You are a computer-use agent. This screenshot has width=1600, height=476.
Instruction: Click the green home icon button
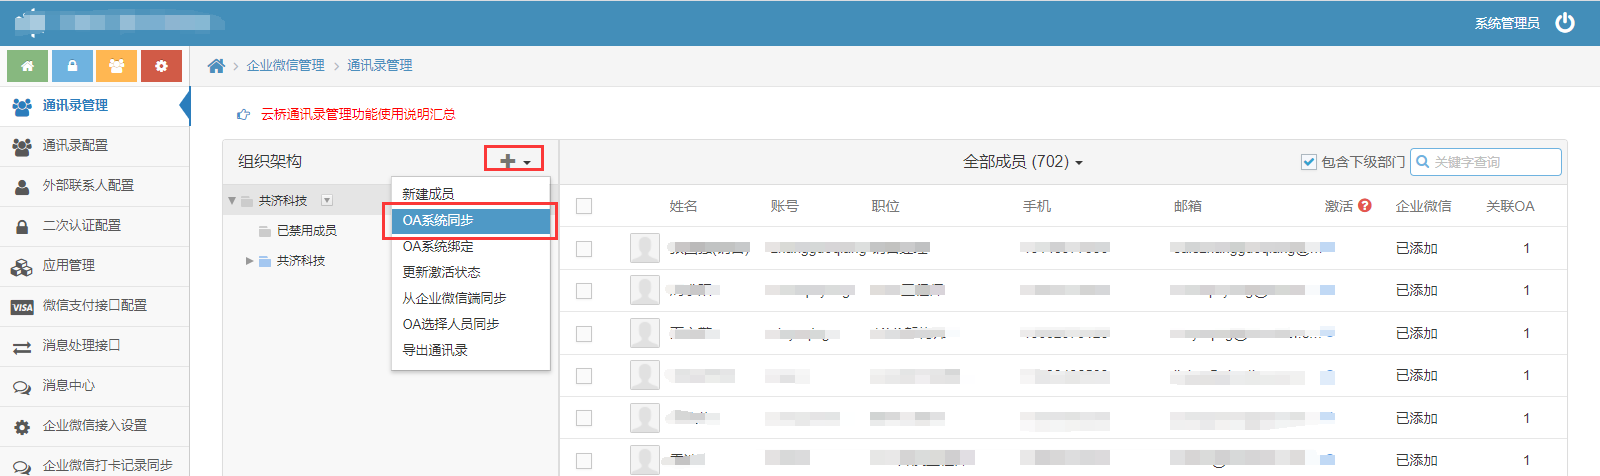pos(28,66)
